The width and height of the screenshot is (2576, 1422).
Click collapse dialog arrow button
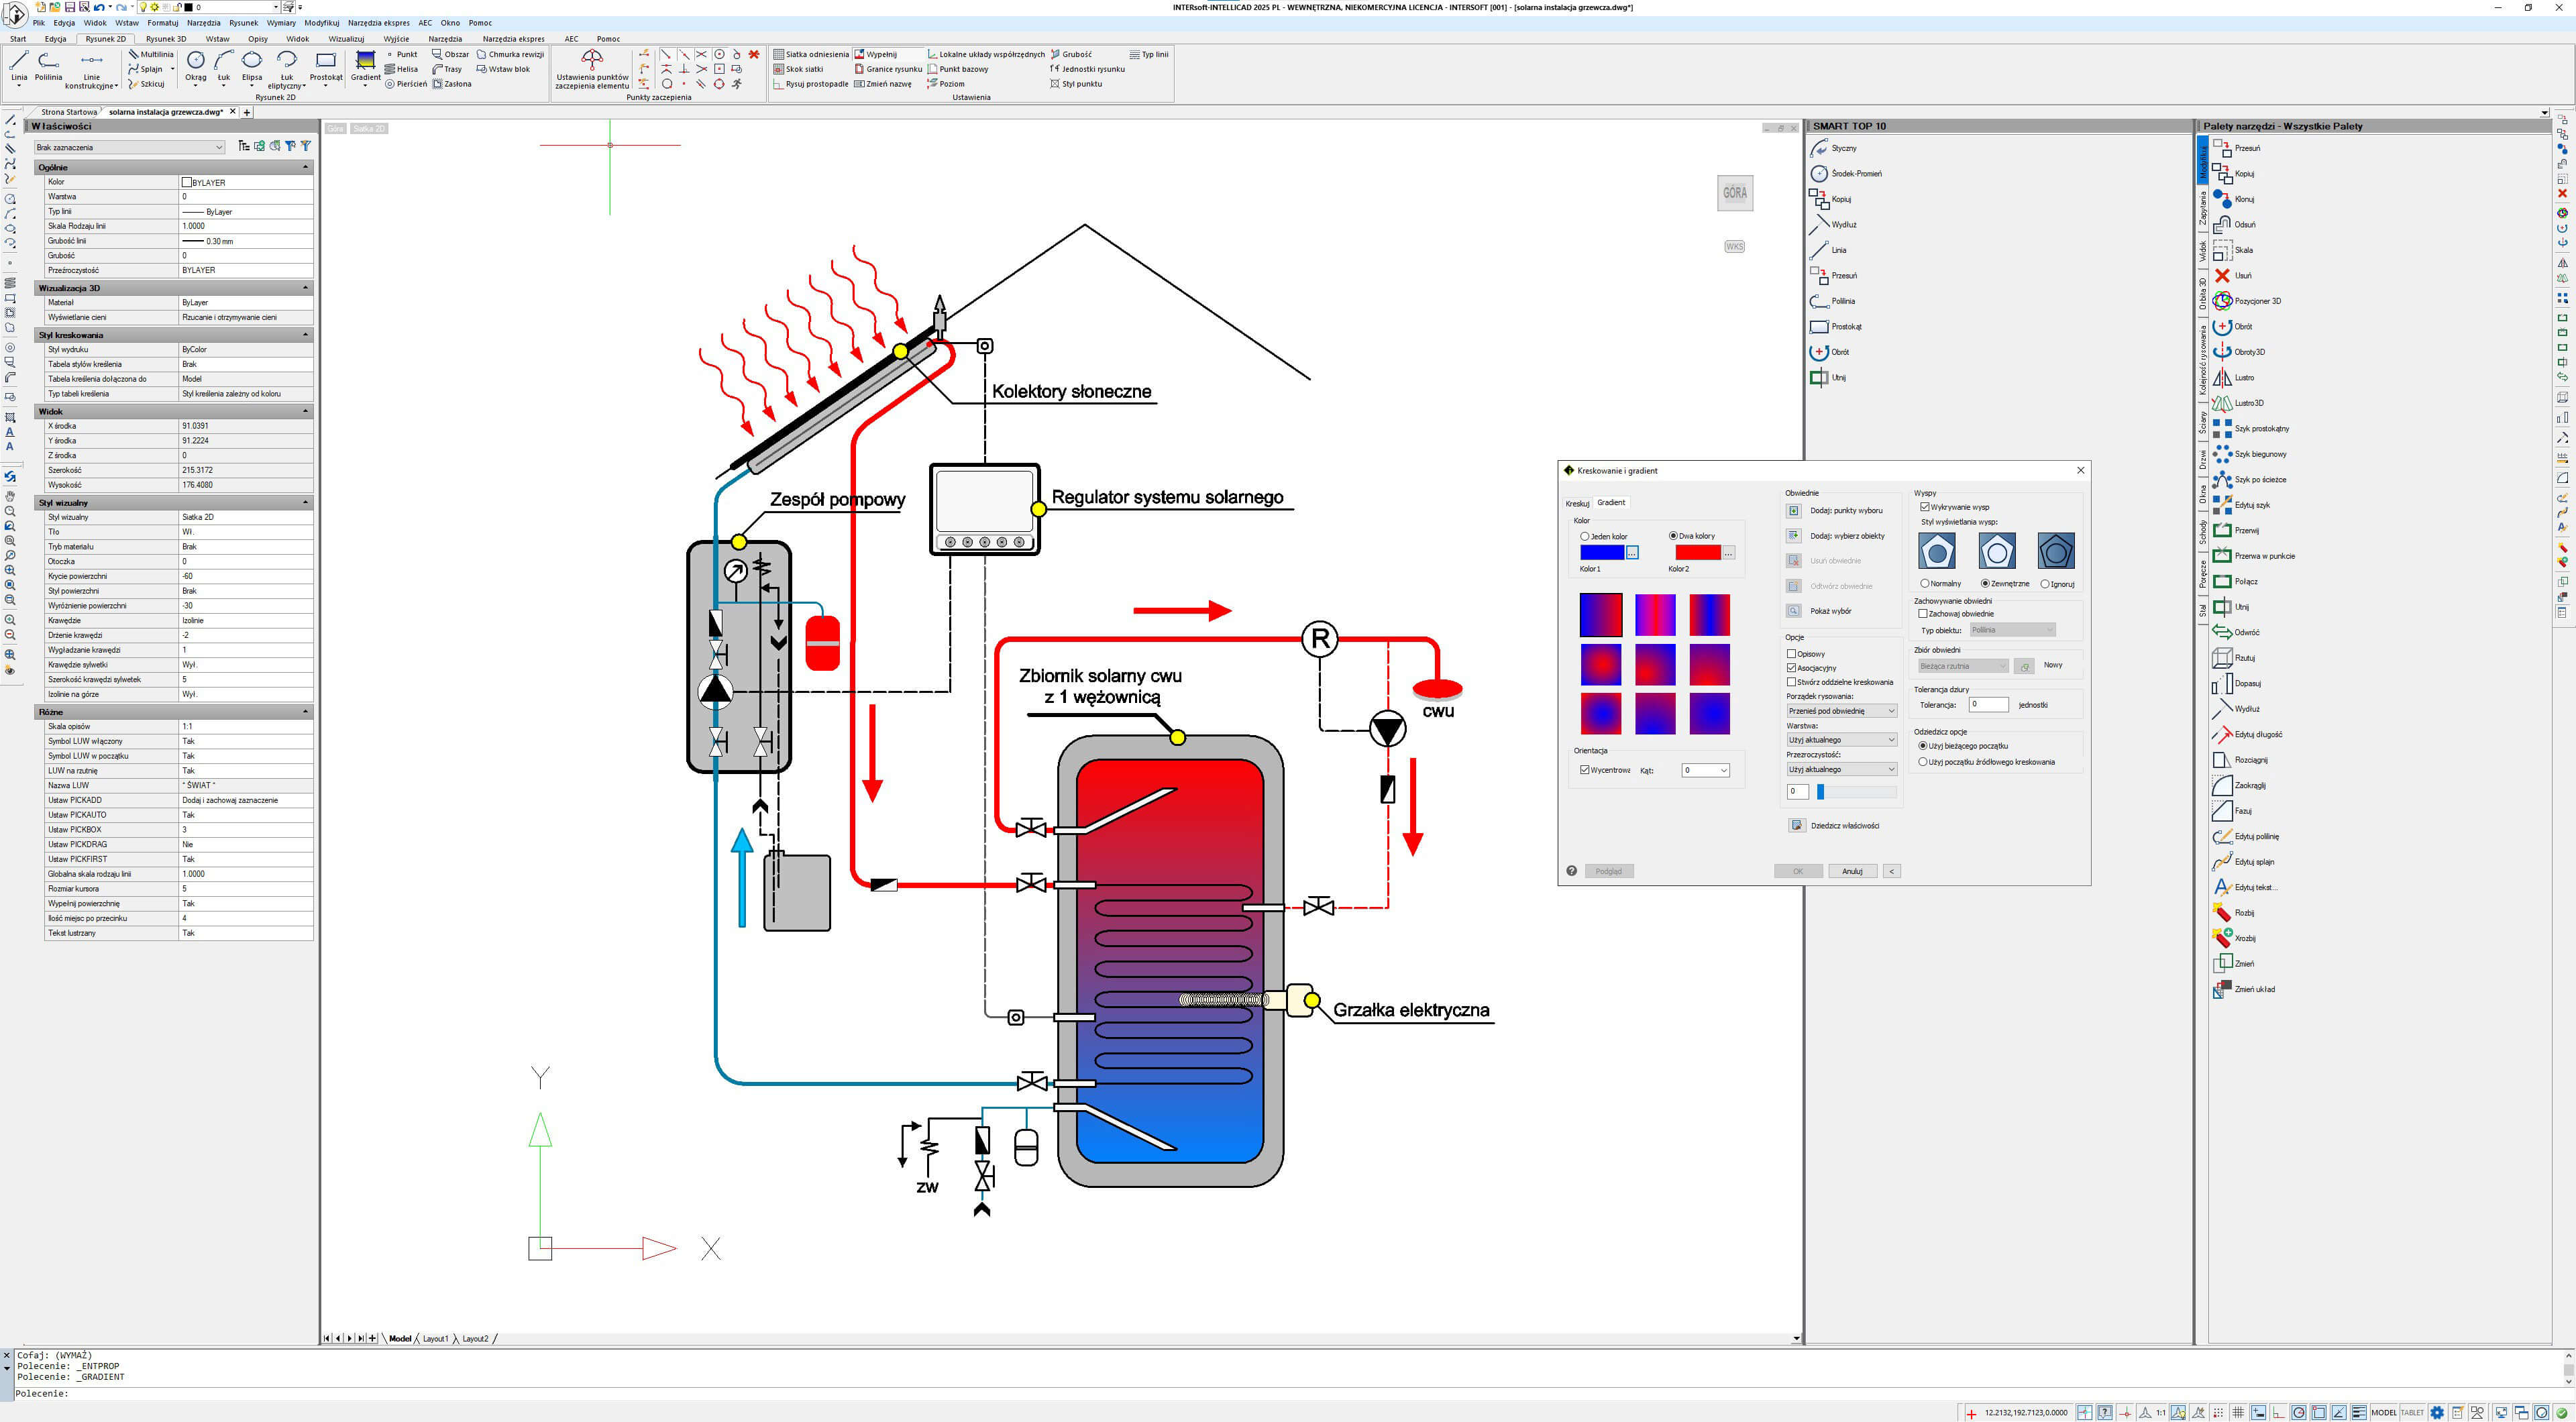1891,871
